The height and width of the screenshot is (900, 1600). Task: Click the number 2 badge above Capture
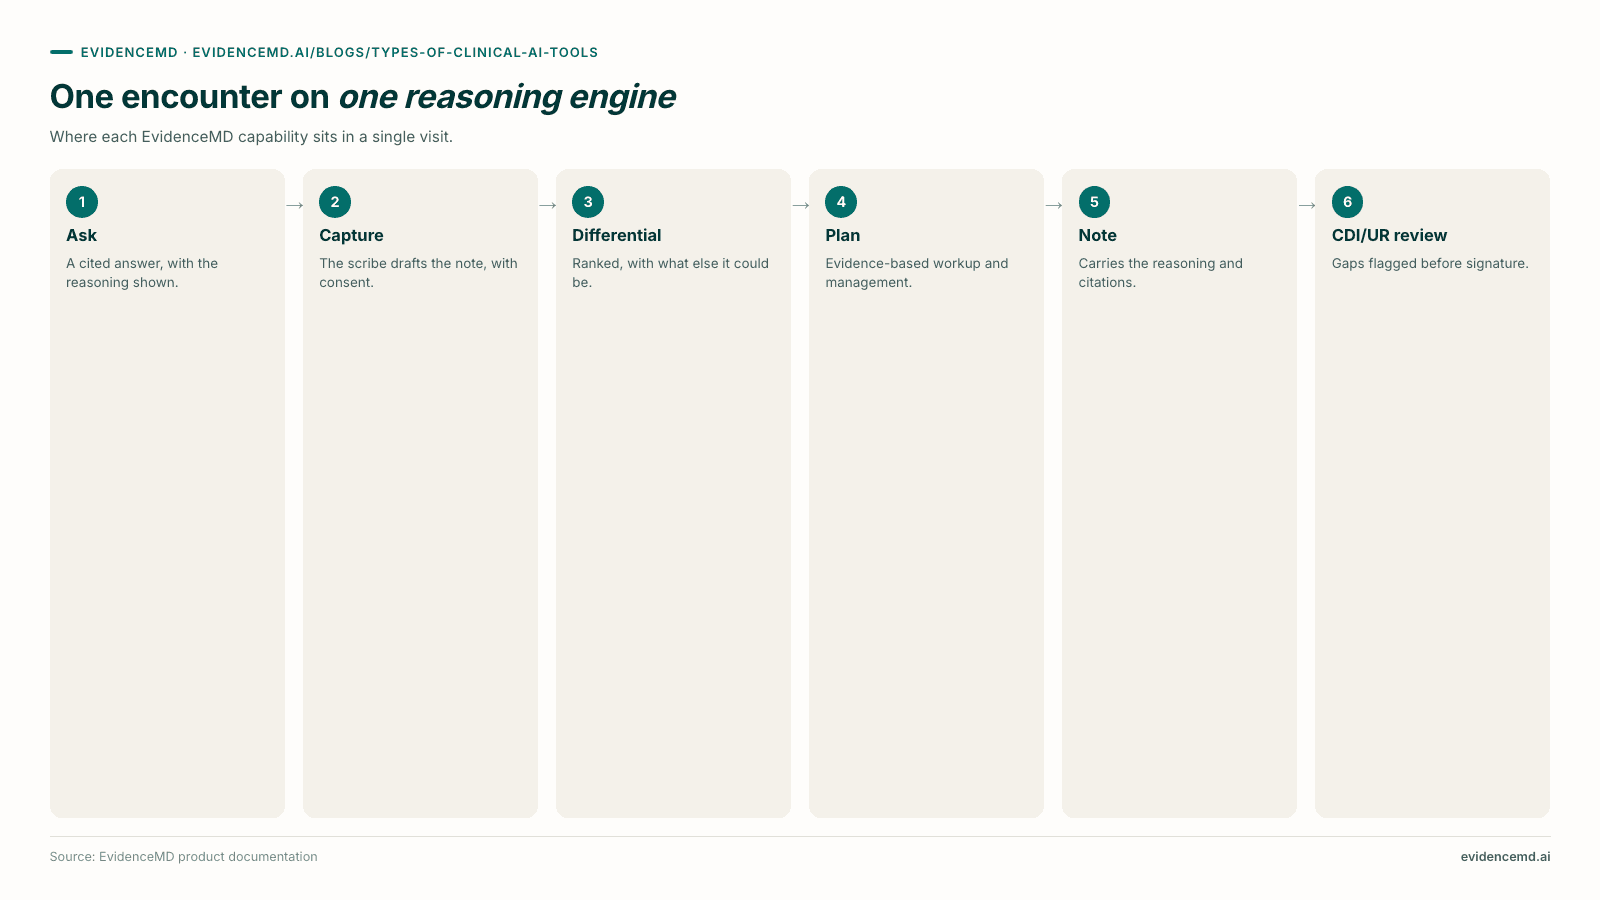[335, 202]
